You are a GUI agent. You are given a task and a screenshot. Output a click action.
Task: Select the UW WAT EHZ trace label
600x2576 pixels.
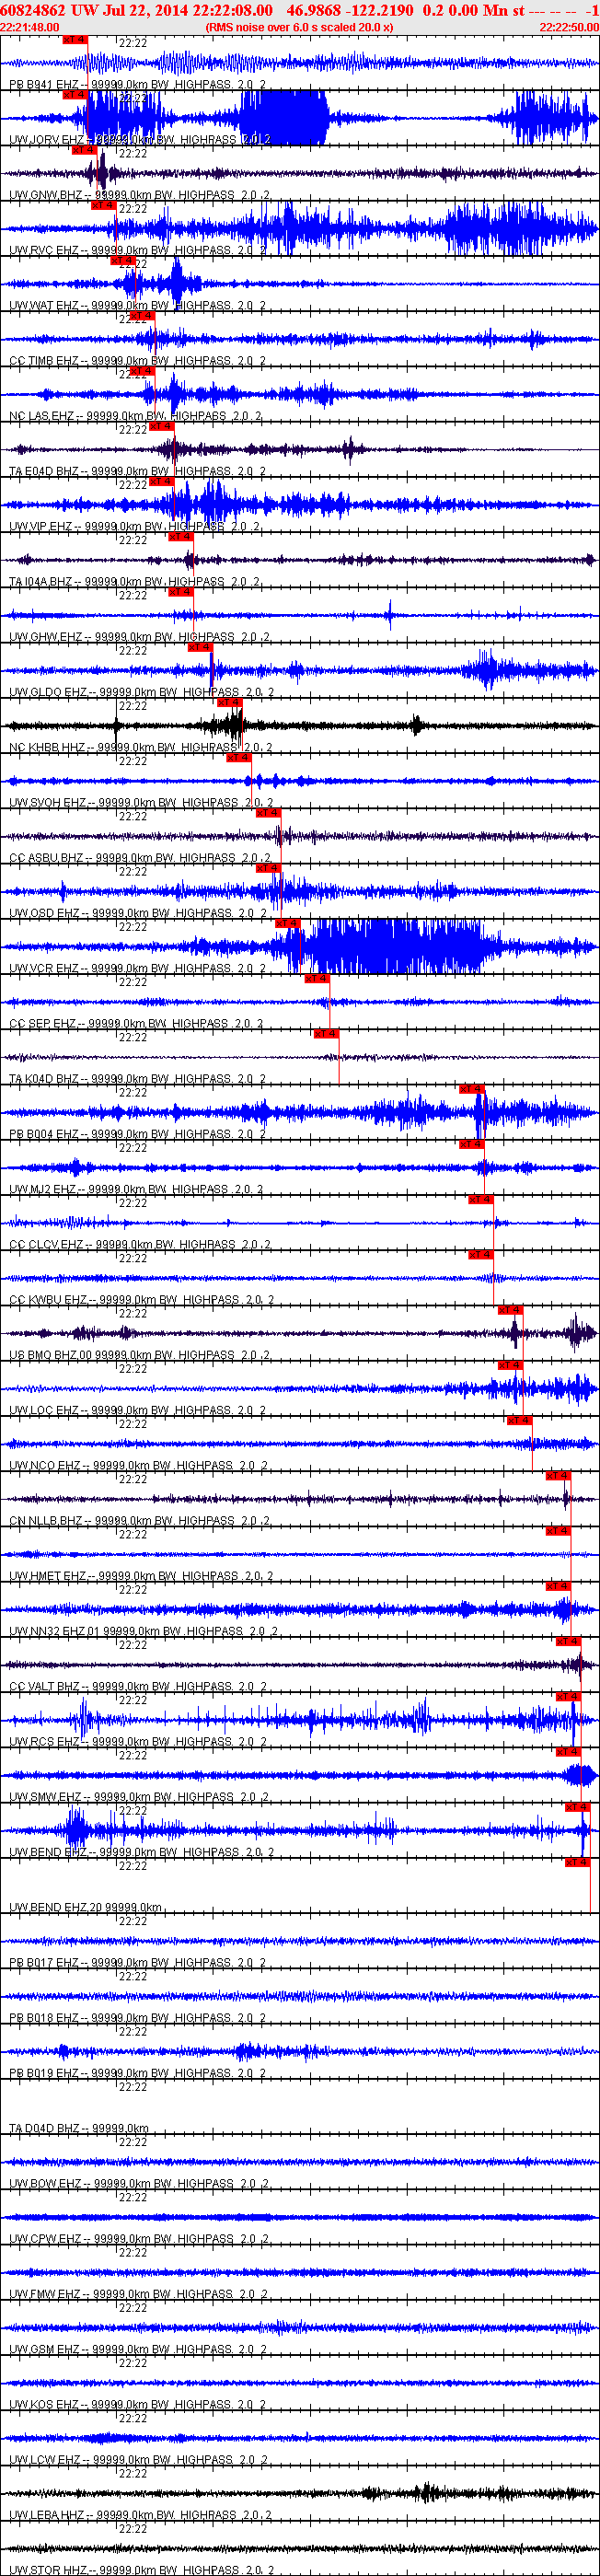138,306
